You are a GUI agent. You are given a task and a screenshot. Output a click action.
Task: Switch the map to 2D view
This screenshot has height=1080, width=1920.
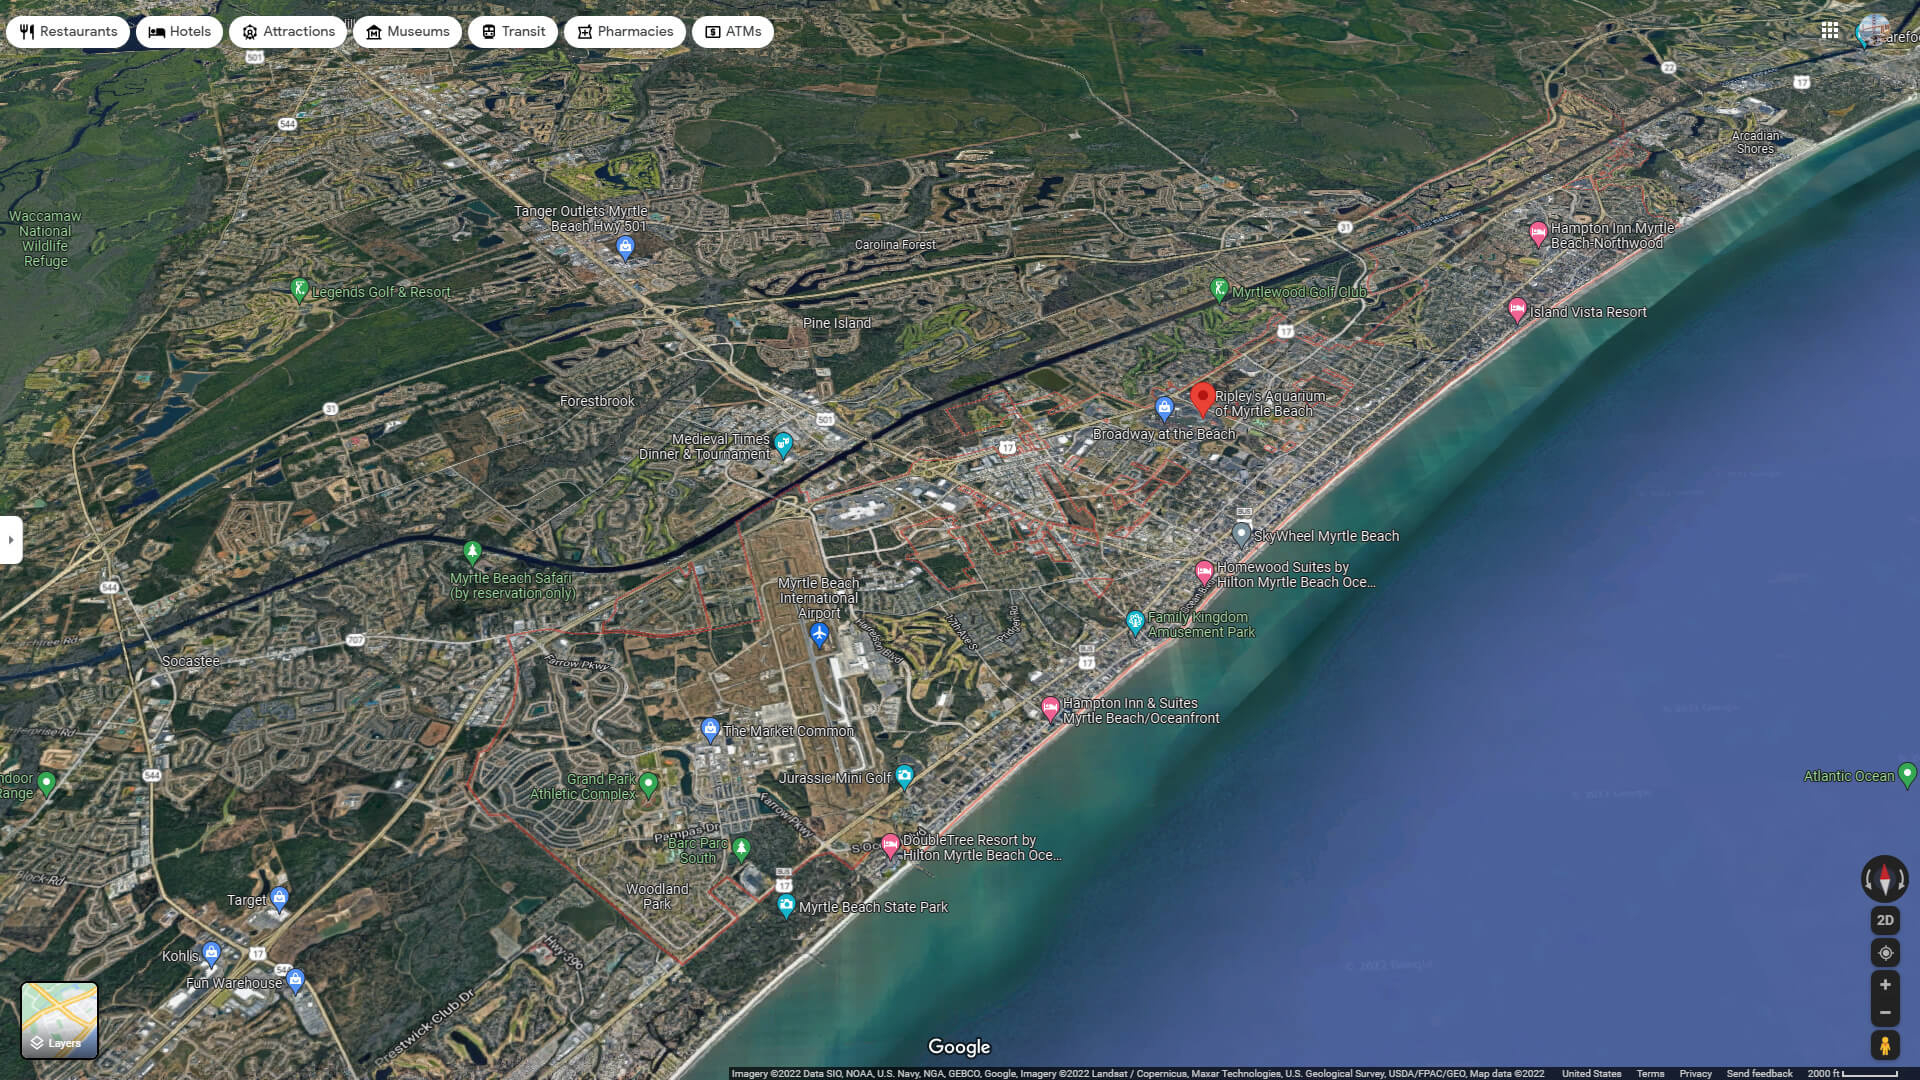(x=1884, y=919)
